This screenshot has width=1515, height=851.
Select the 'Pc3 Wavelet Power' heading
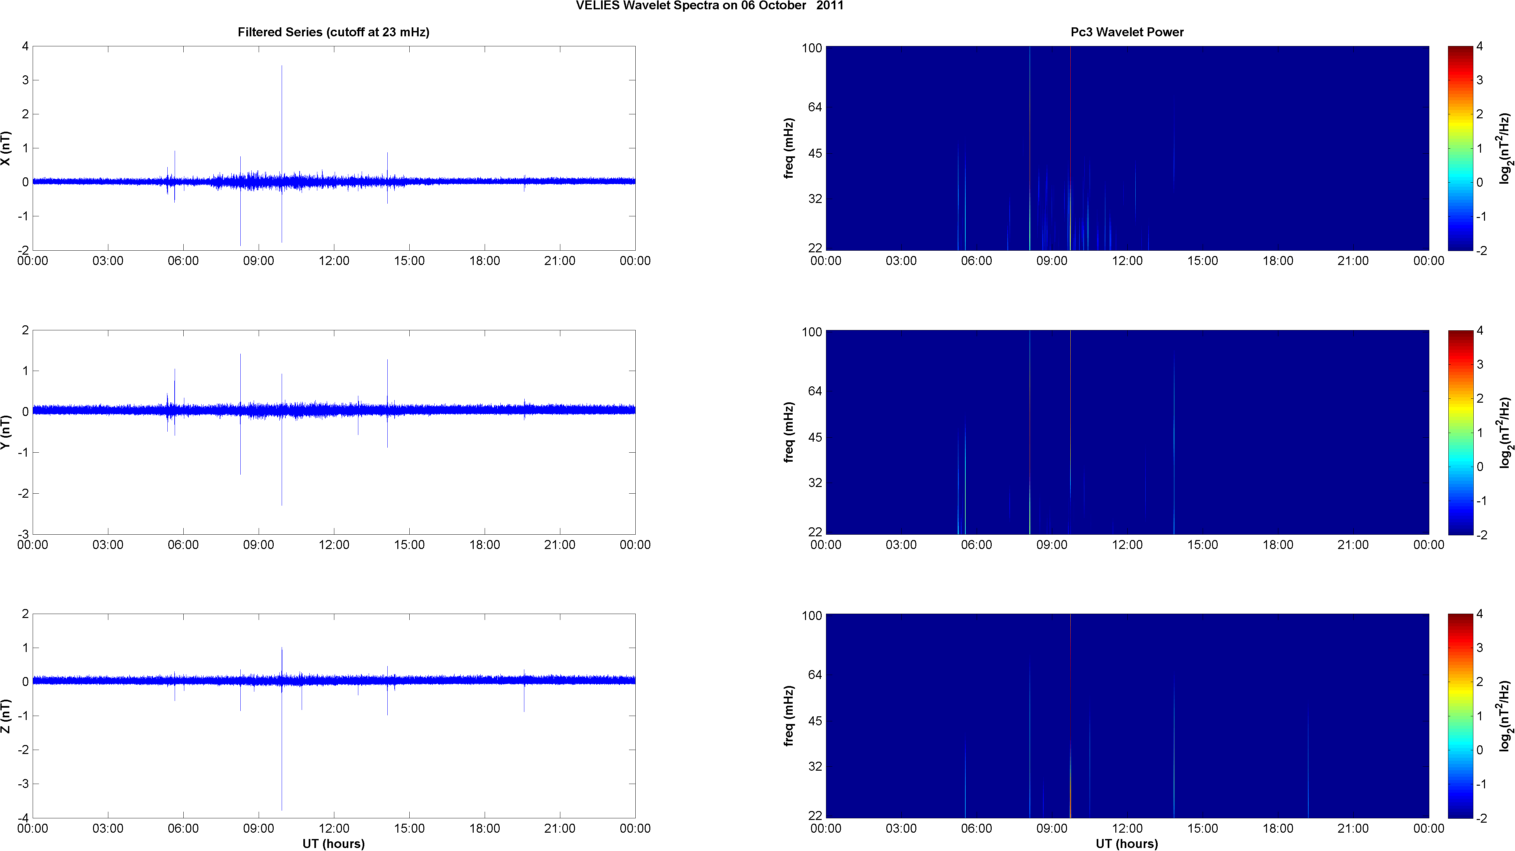click(1127, 32)
